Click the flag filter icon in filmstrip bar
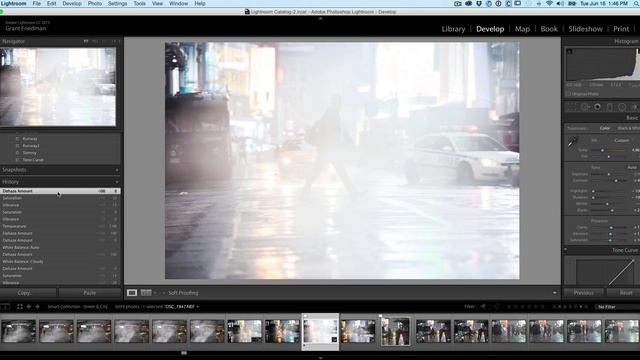 pos(483,307)
